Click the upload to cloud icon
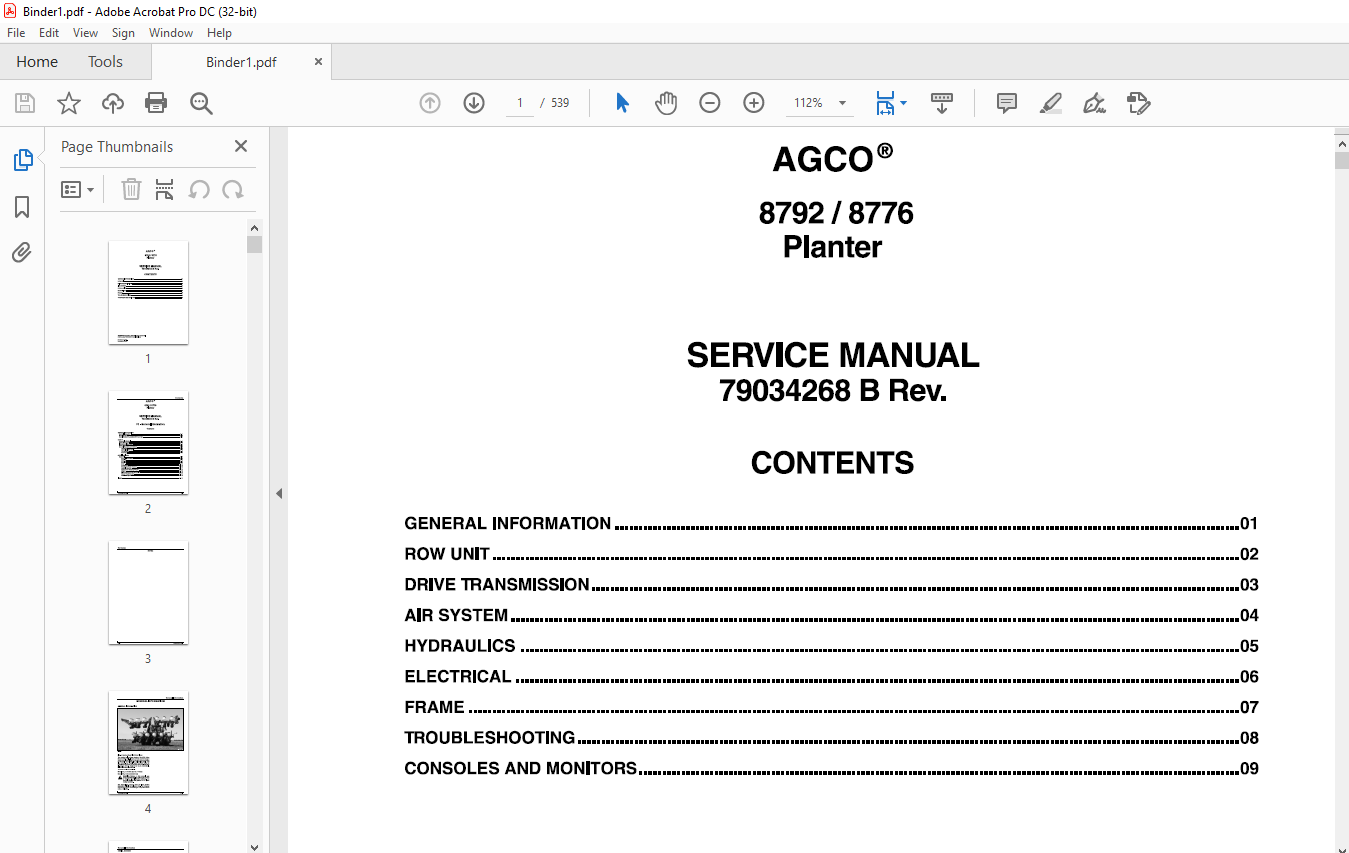 (x=113, y=103)
